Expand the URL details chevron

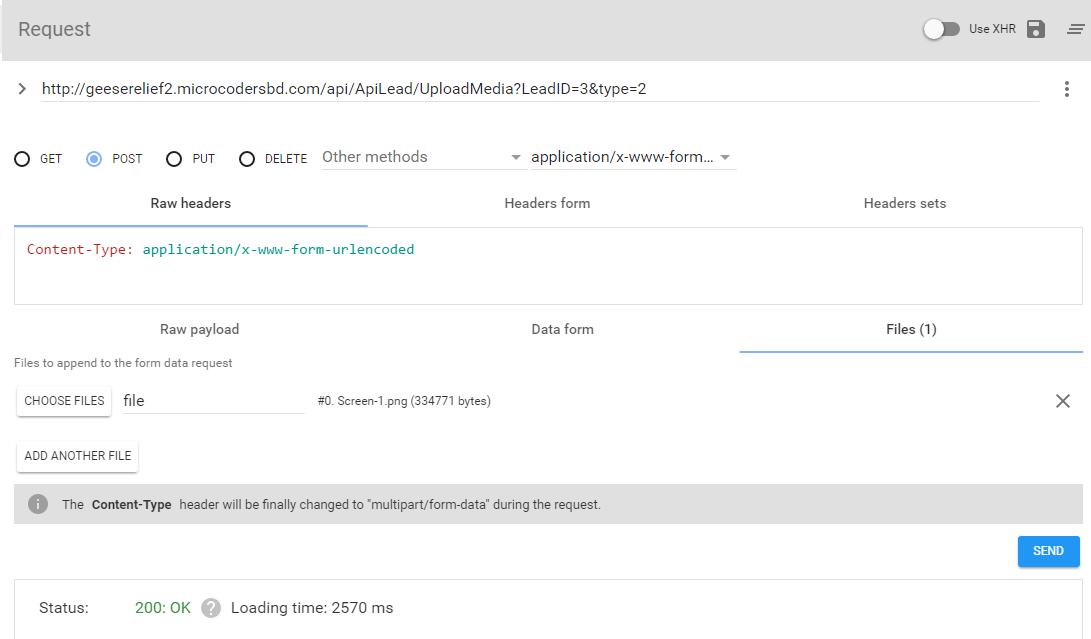pyautogui.click(x=22, y=89)
